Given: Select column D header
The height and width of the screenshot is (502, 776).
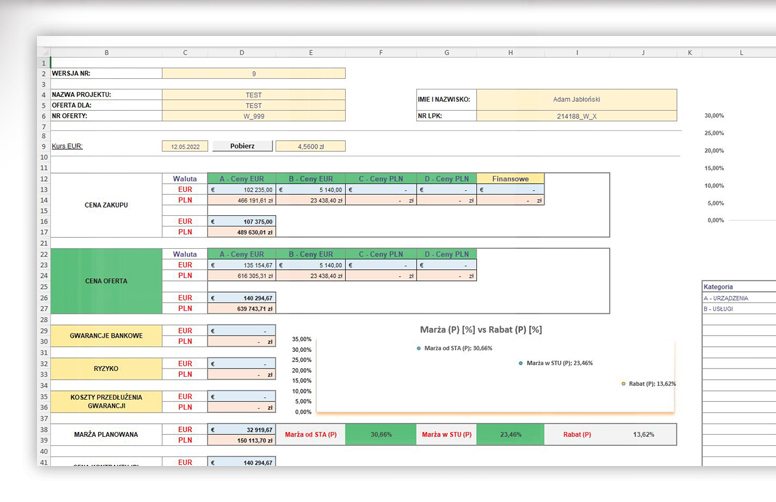Looking at the screenshot, I should 241,52.
